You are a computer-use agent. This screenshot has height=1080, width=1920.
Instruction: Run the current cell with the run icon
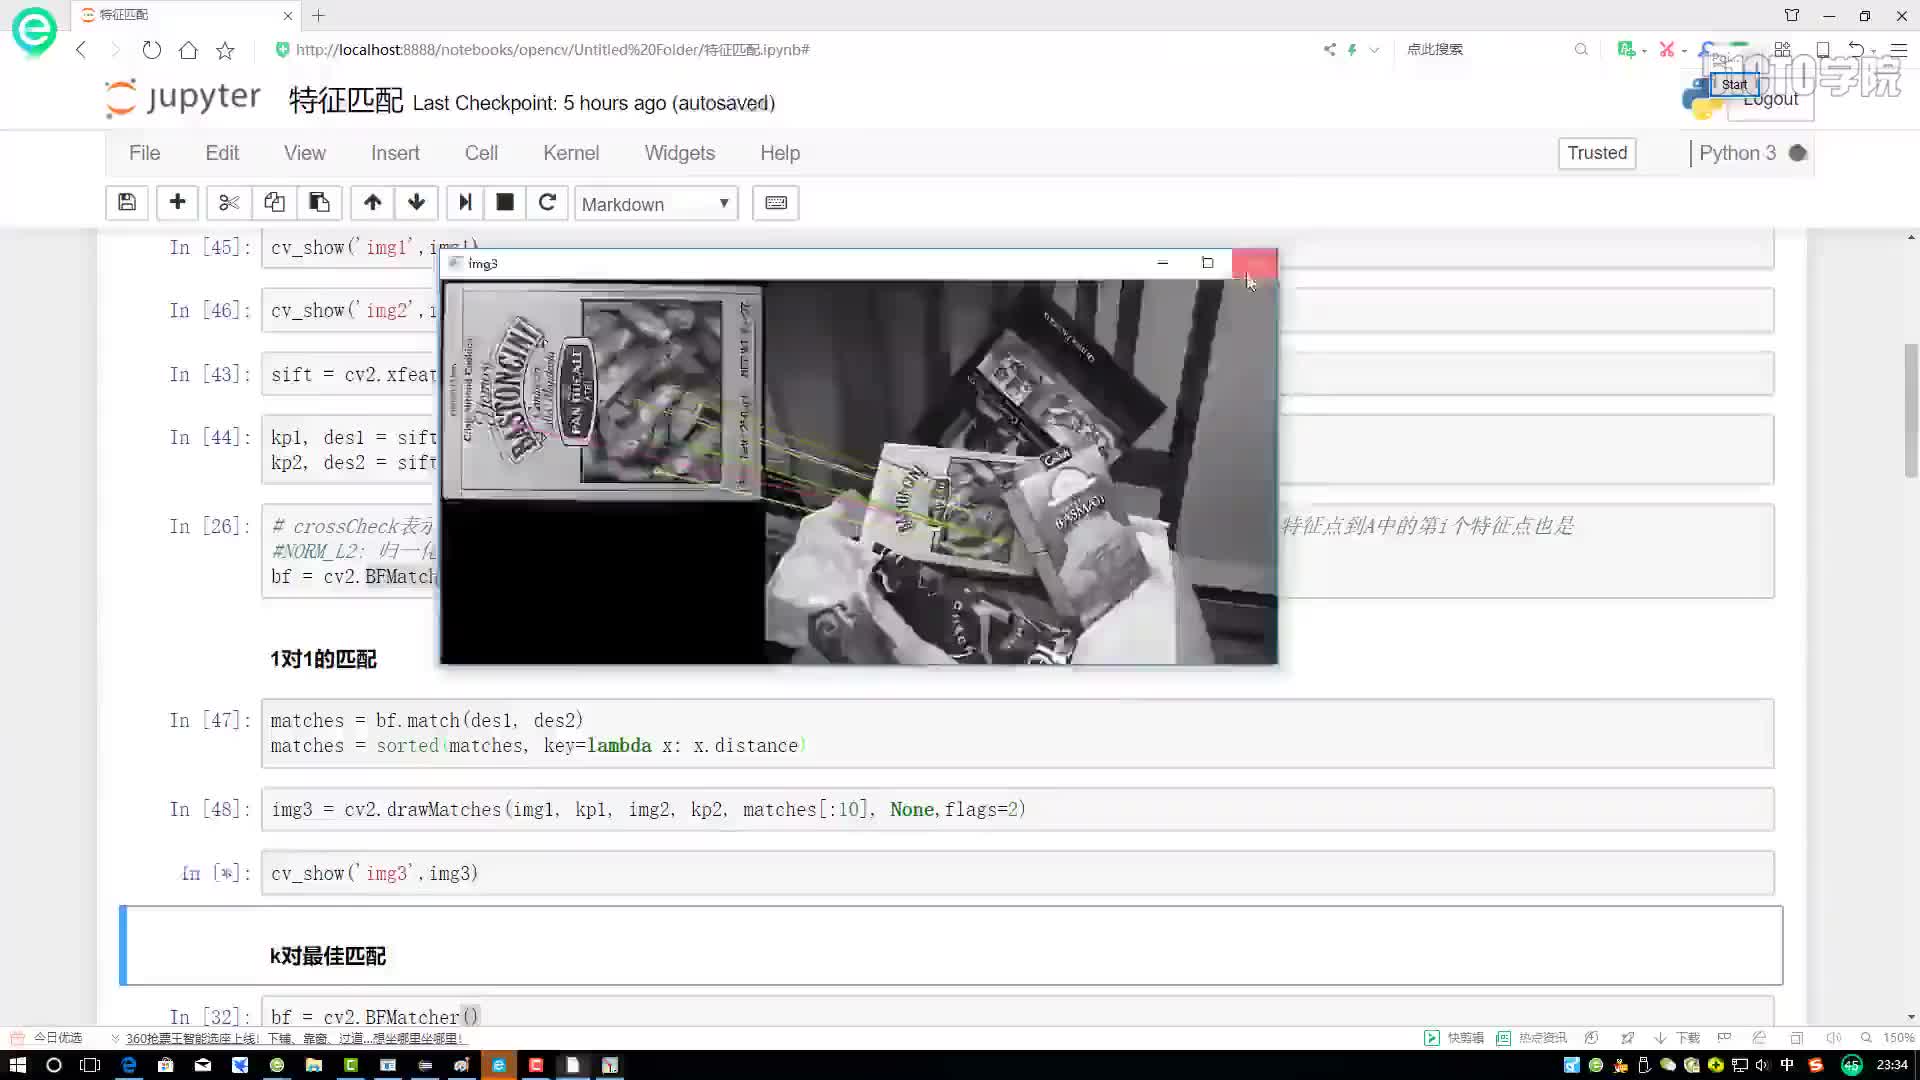465,203
